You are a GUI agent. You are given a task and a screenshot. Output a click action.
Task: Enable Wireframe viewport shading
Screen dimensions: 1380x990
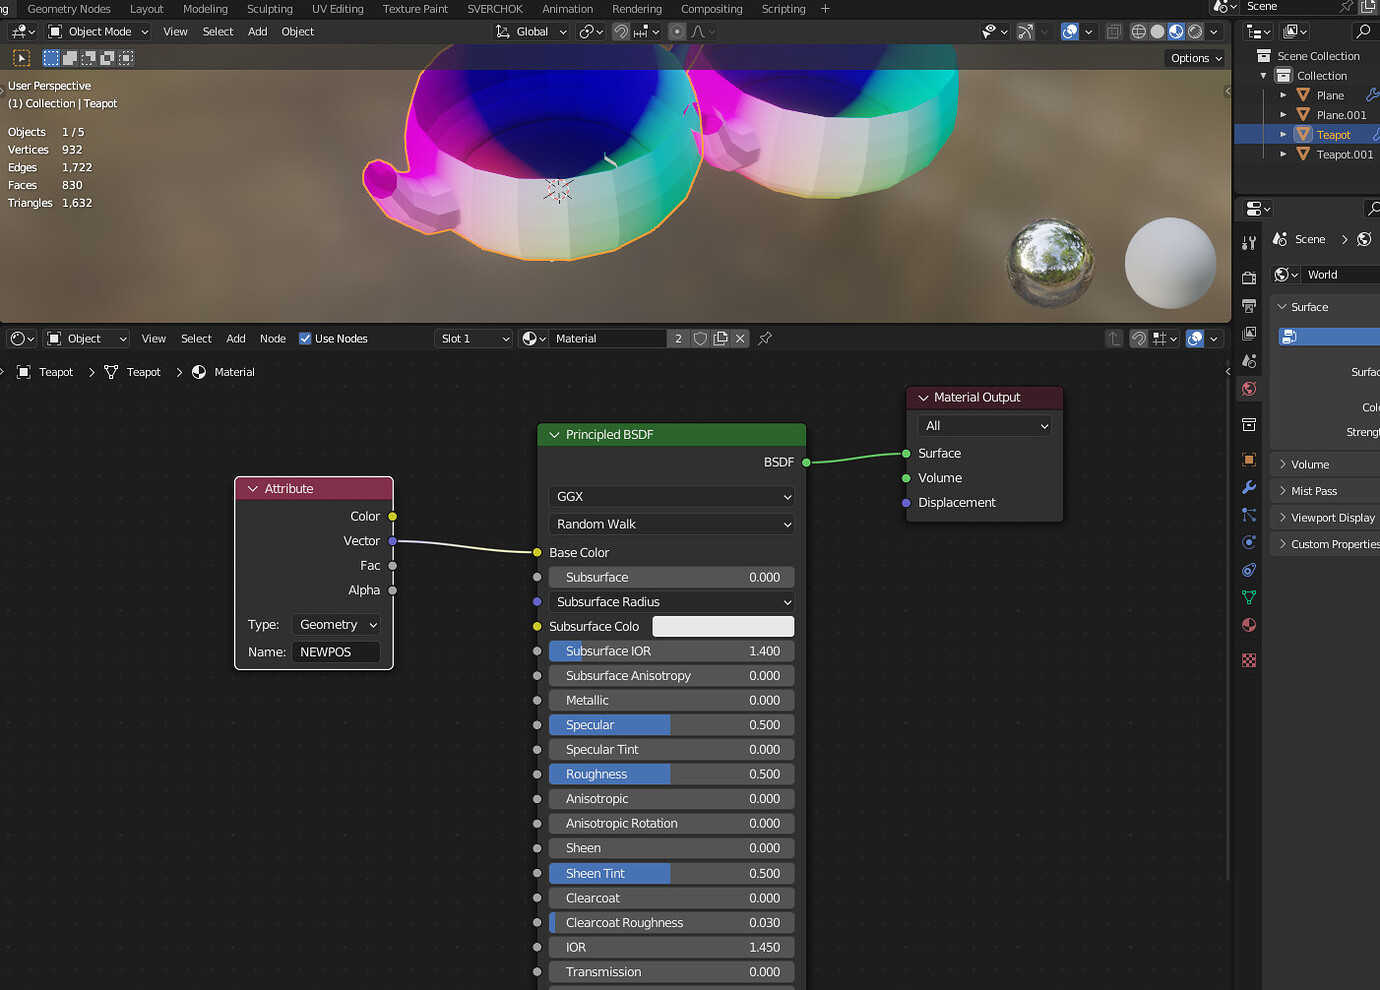1138,31
